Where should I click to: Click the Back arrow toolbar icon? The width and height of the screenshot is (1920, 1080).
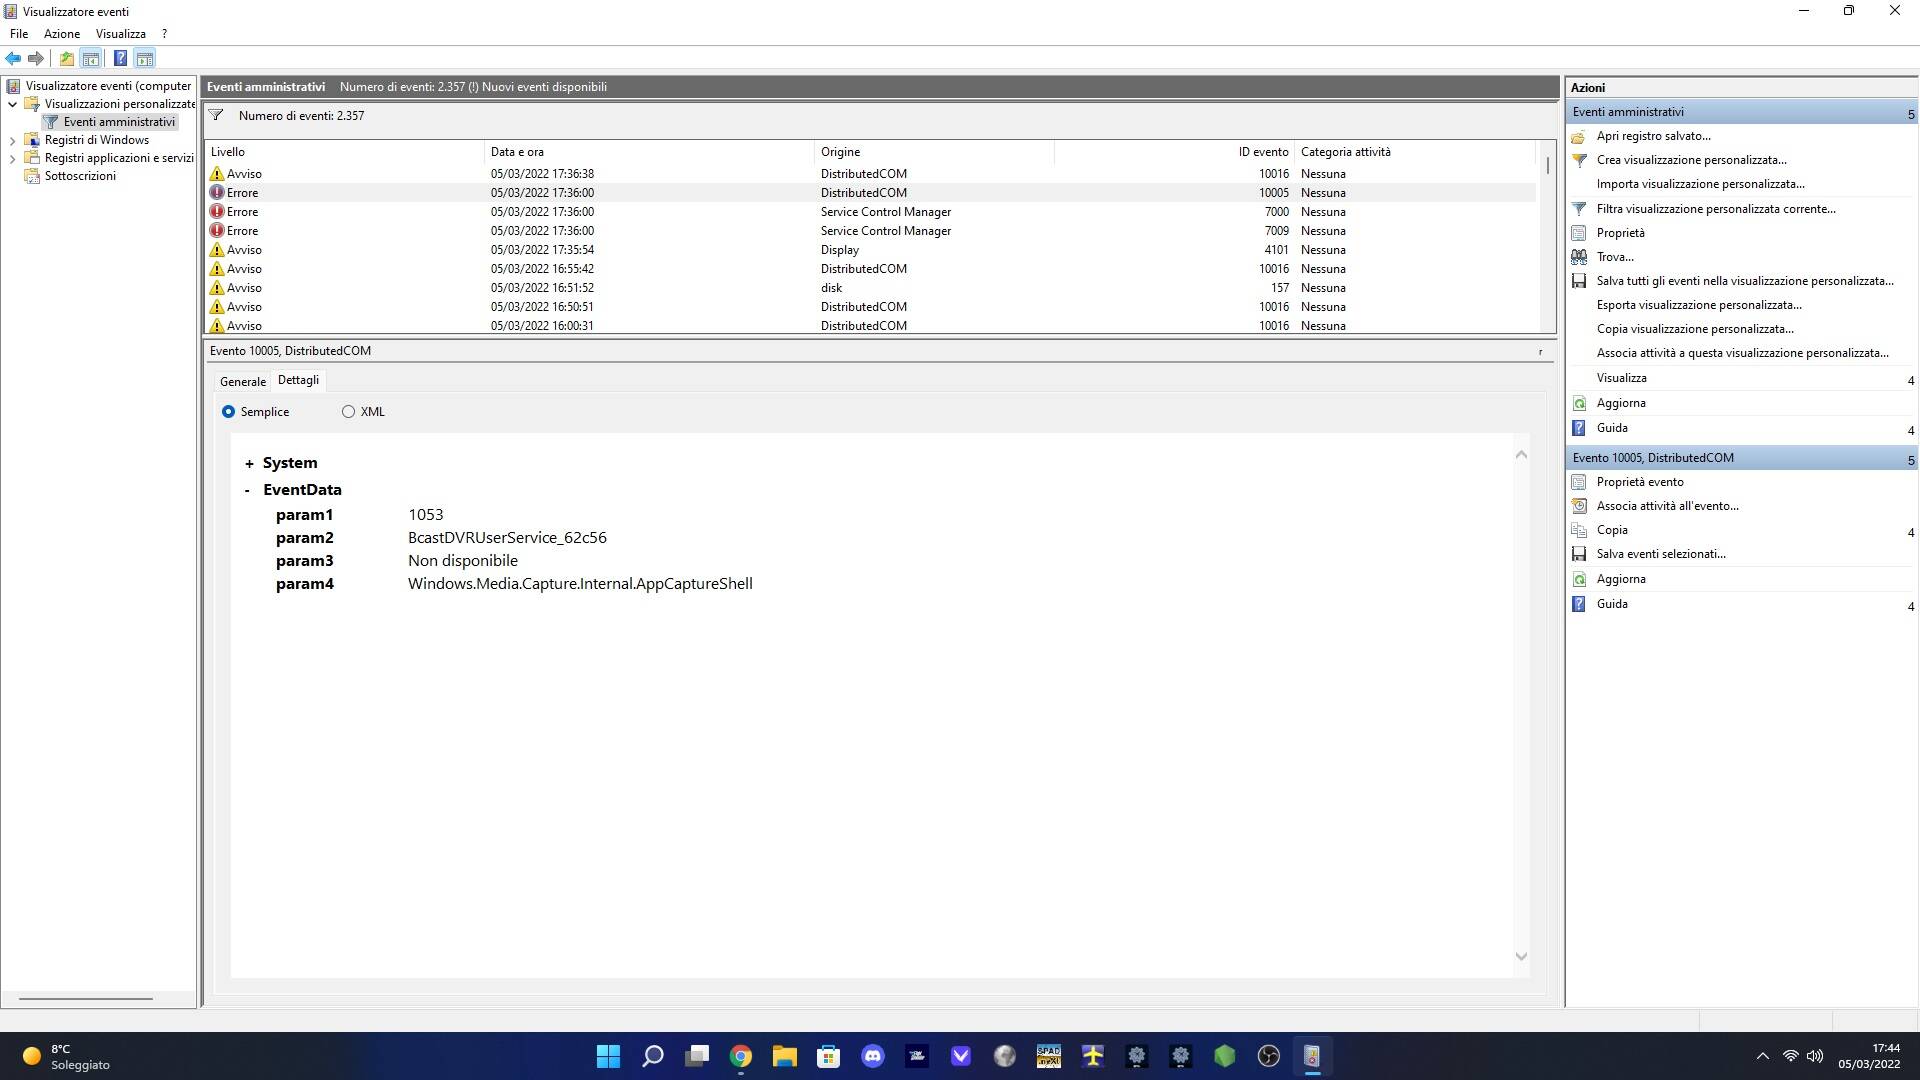coord(13,59)
